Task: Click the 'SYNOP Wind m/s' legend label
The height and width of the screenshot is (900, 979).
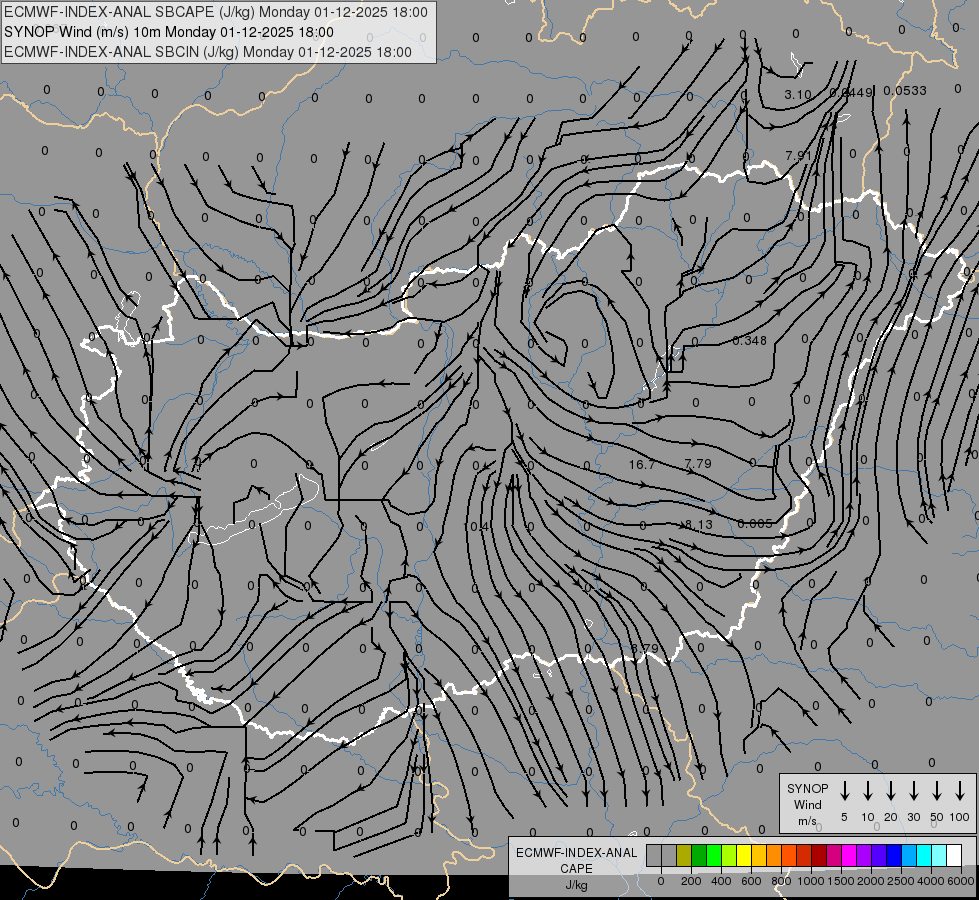Action: click(x=807, y=805)
